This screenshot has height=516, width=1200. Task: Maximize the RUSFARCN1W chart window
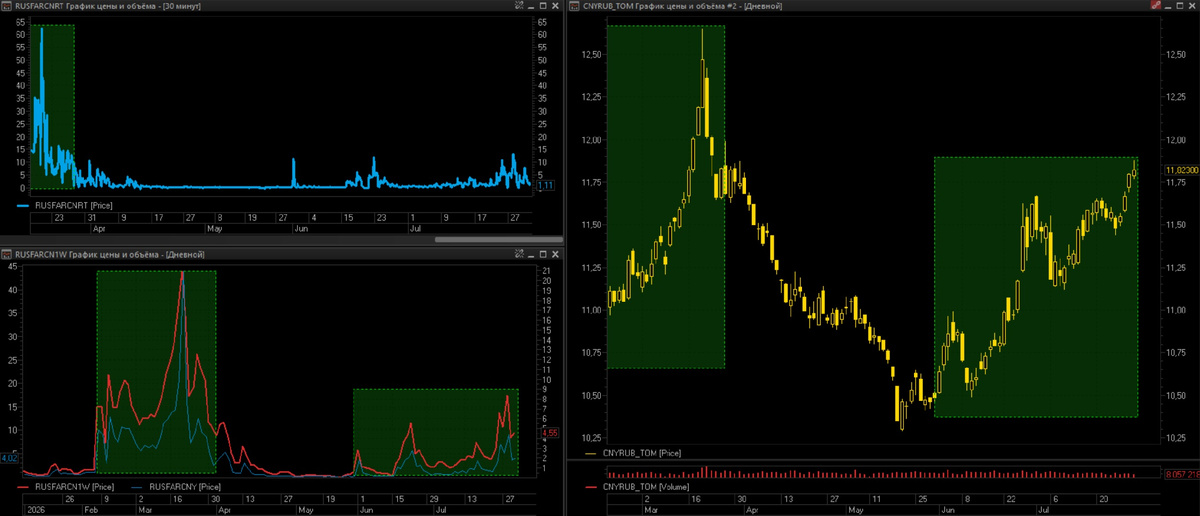pyautogui.click(x=544, y=255)
